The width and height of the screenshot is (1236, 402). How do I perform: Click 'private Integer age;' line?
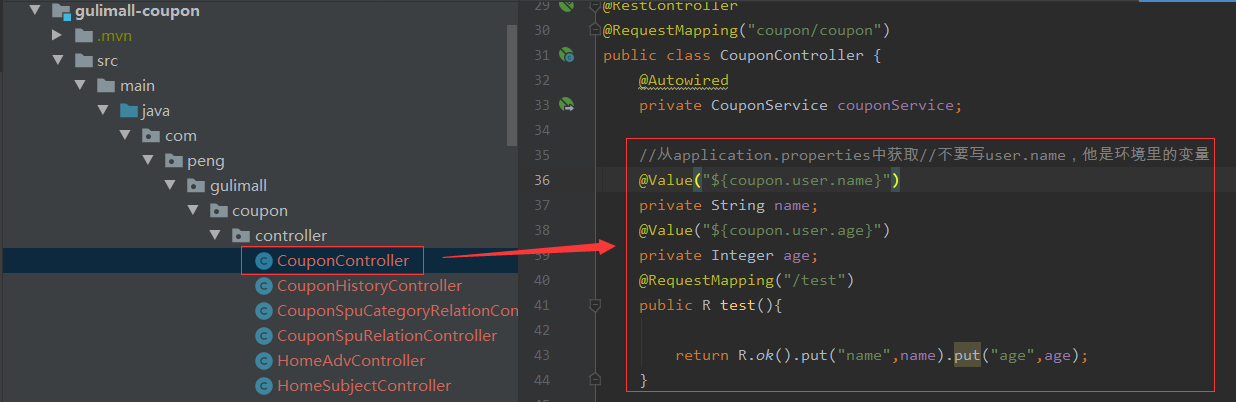pyautogui.click(x=729, y=255)
